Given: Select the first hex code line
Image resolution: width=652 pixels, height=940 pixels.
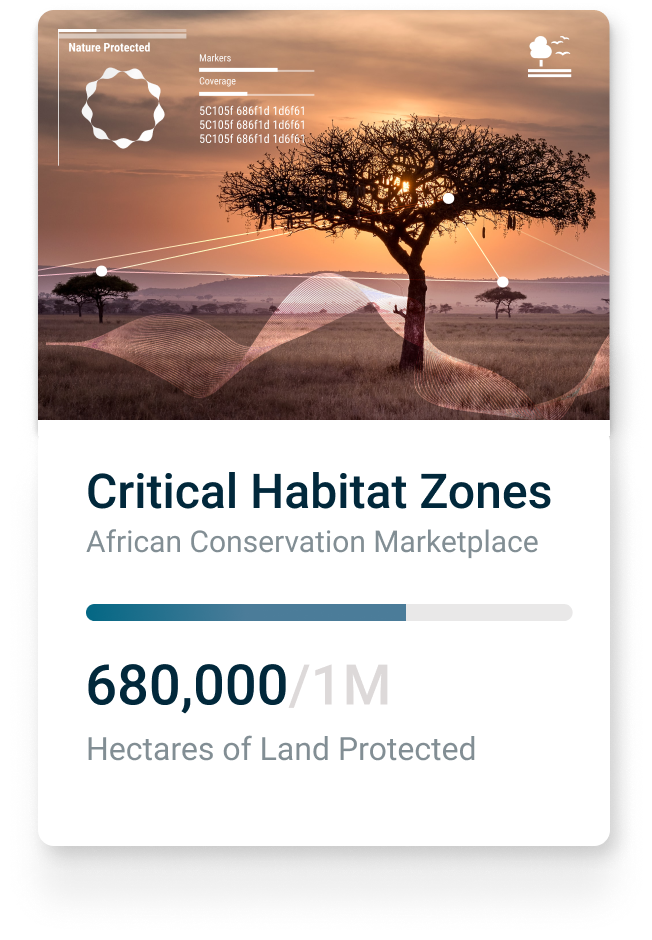Looking at the screenshot, I should (252, 110).
